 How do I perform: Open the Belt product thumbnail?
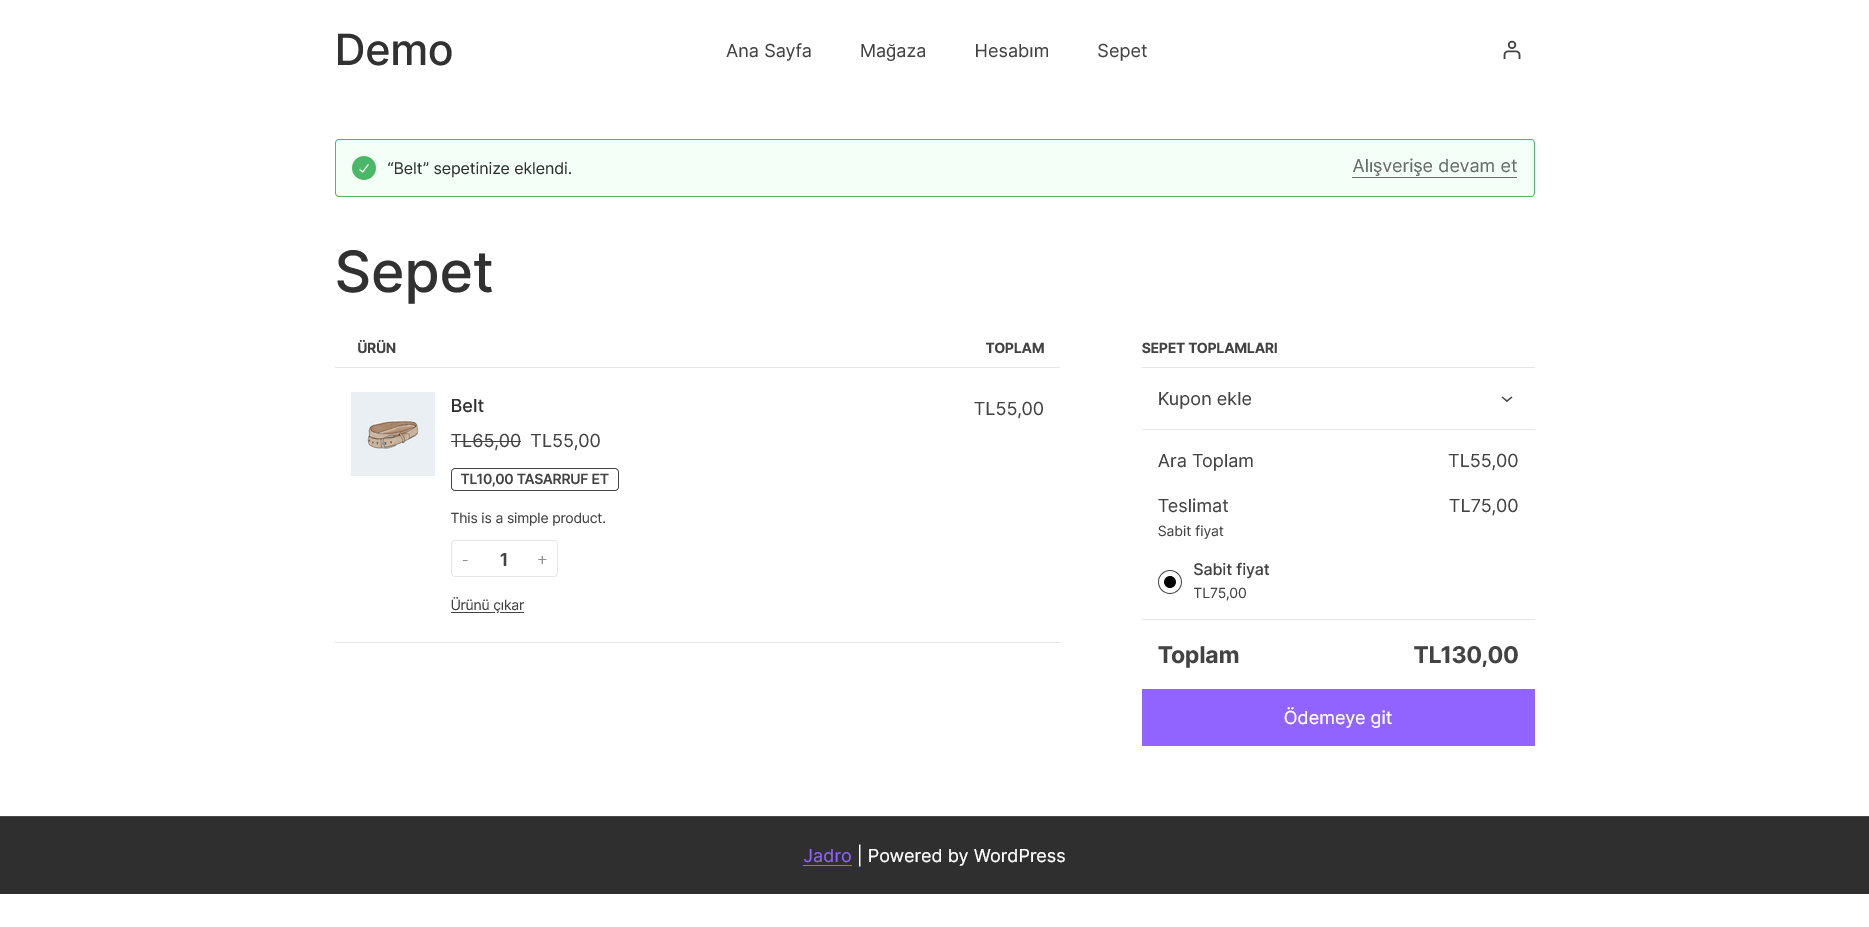coord(393,434)
